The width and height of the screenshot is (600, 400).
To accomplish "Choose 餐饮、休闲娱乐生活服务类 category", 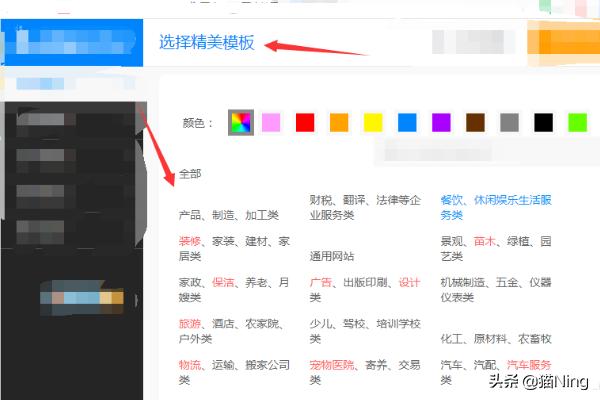I will (x=495, y=207).
